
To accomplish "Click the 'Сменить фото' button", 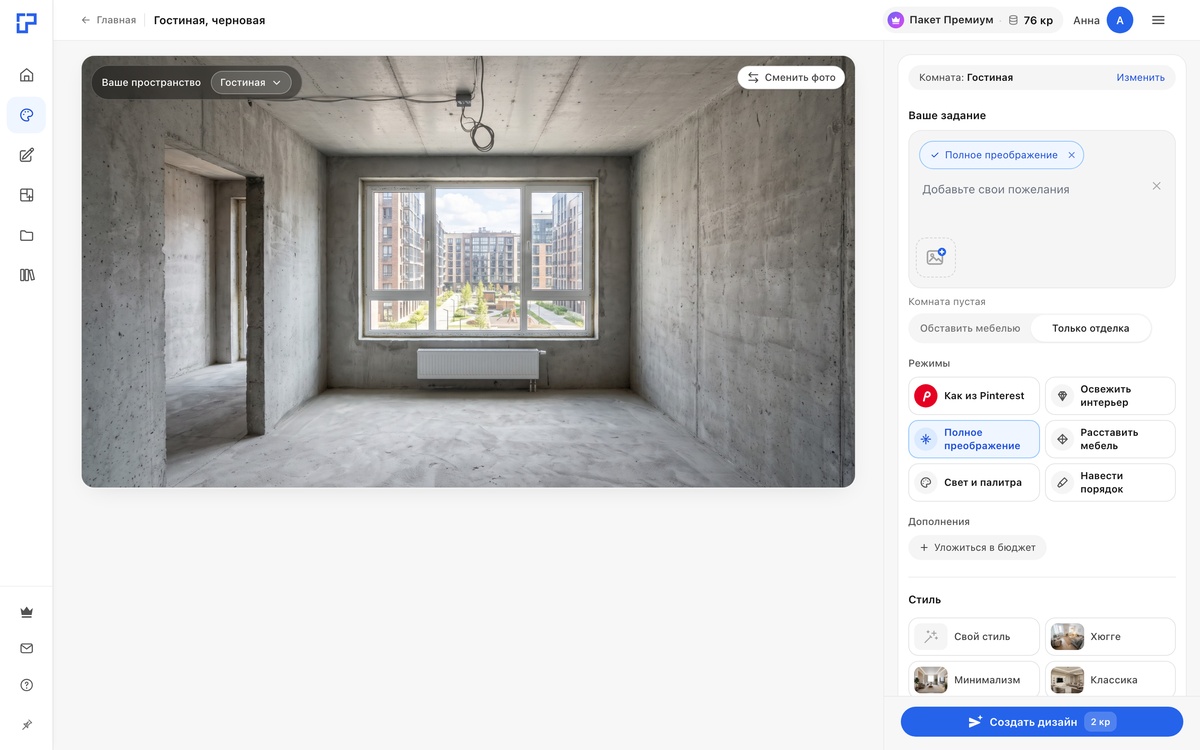I will tap(791, 77).
